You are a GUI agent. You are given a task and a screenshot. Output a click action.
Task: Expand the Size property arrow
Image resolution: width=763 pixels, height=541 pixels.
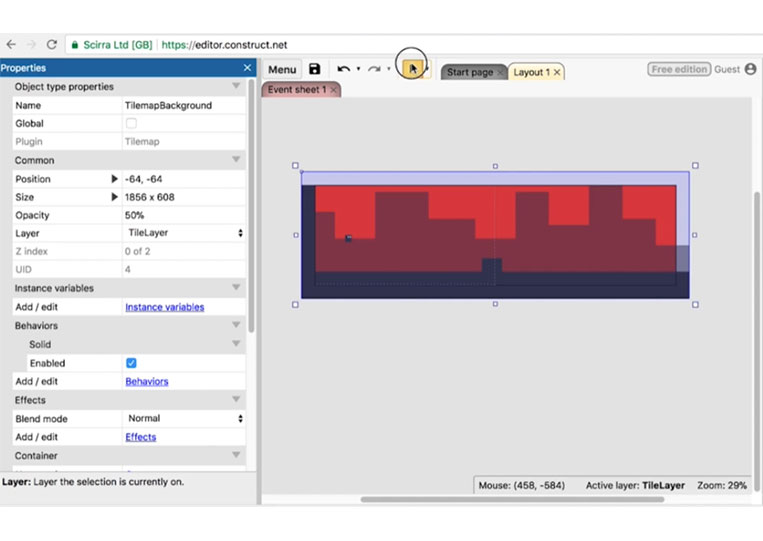[x=114, y=197]
